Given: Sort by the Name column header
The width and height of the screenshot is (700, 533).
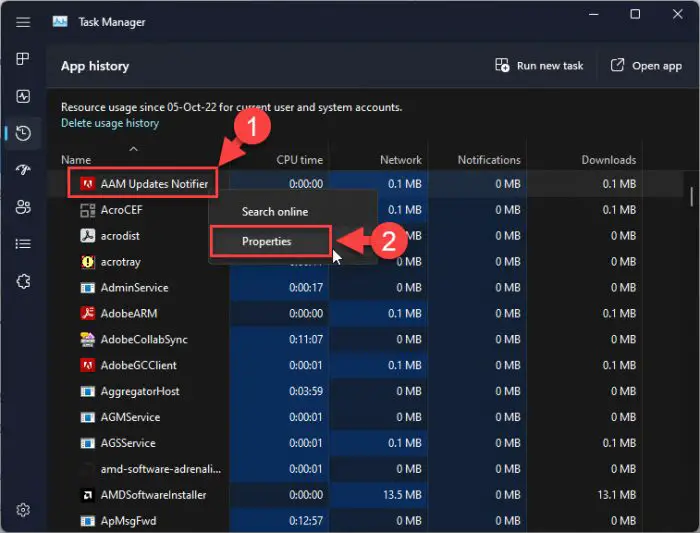Looking at the screenshot, I should (x=76, y=160).
